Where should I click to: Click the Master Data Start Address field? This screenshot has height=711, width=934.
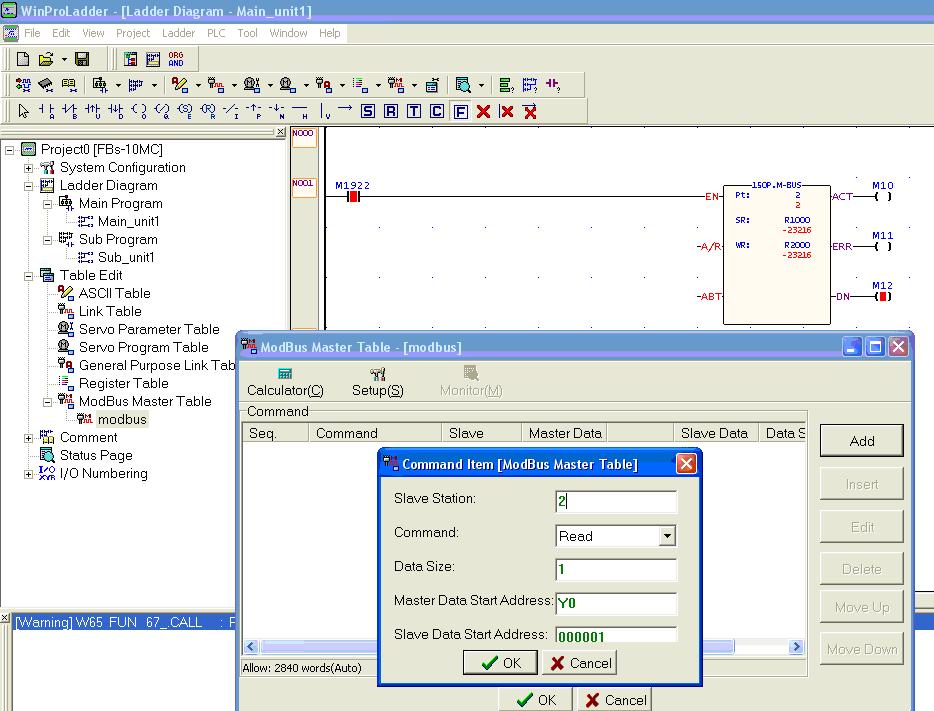click(x=616, y=603)
